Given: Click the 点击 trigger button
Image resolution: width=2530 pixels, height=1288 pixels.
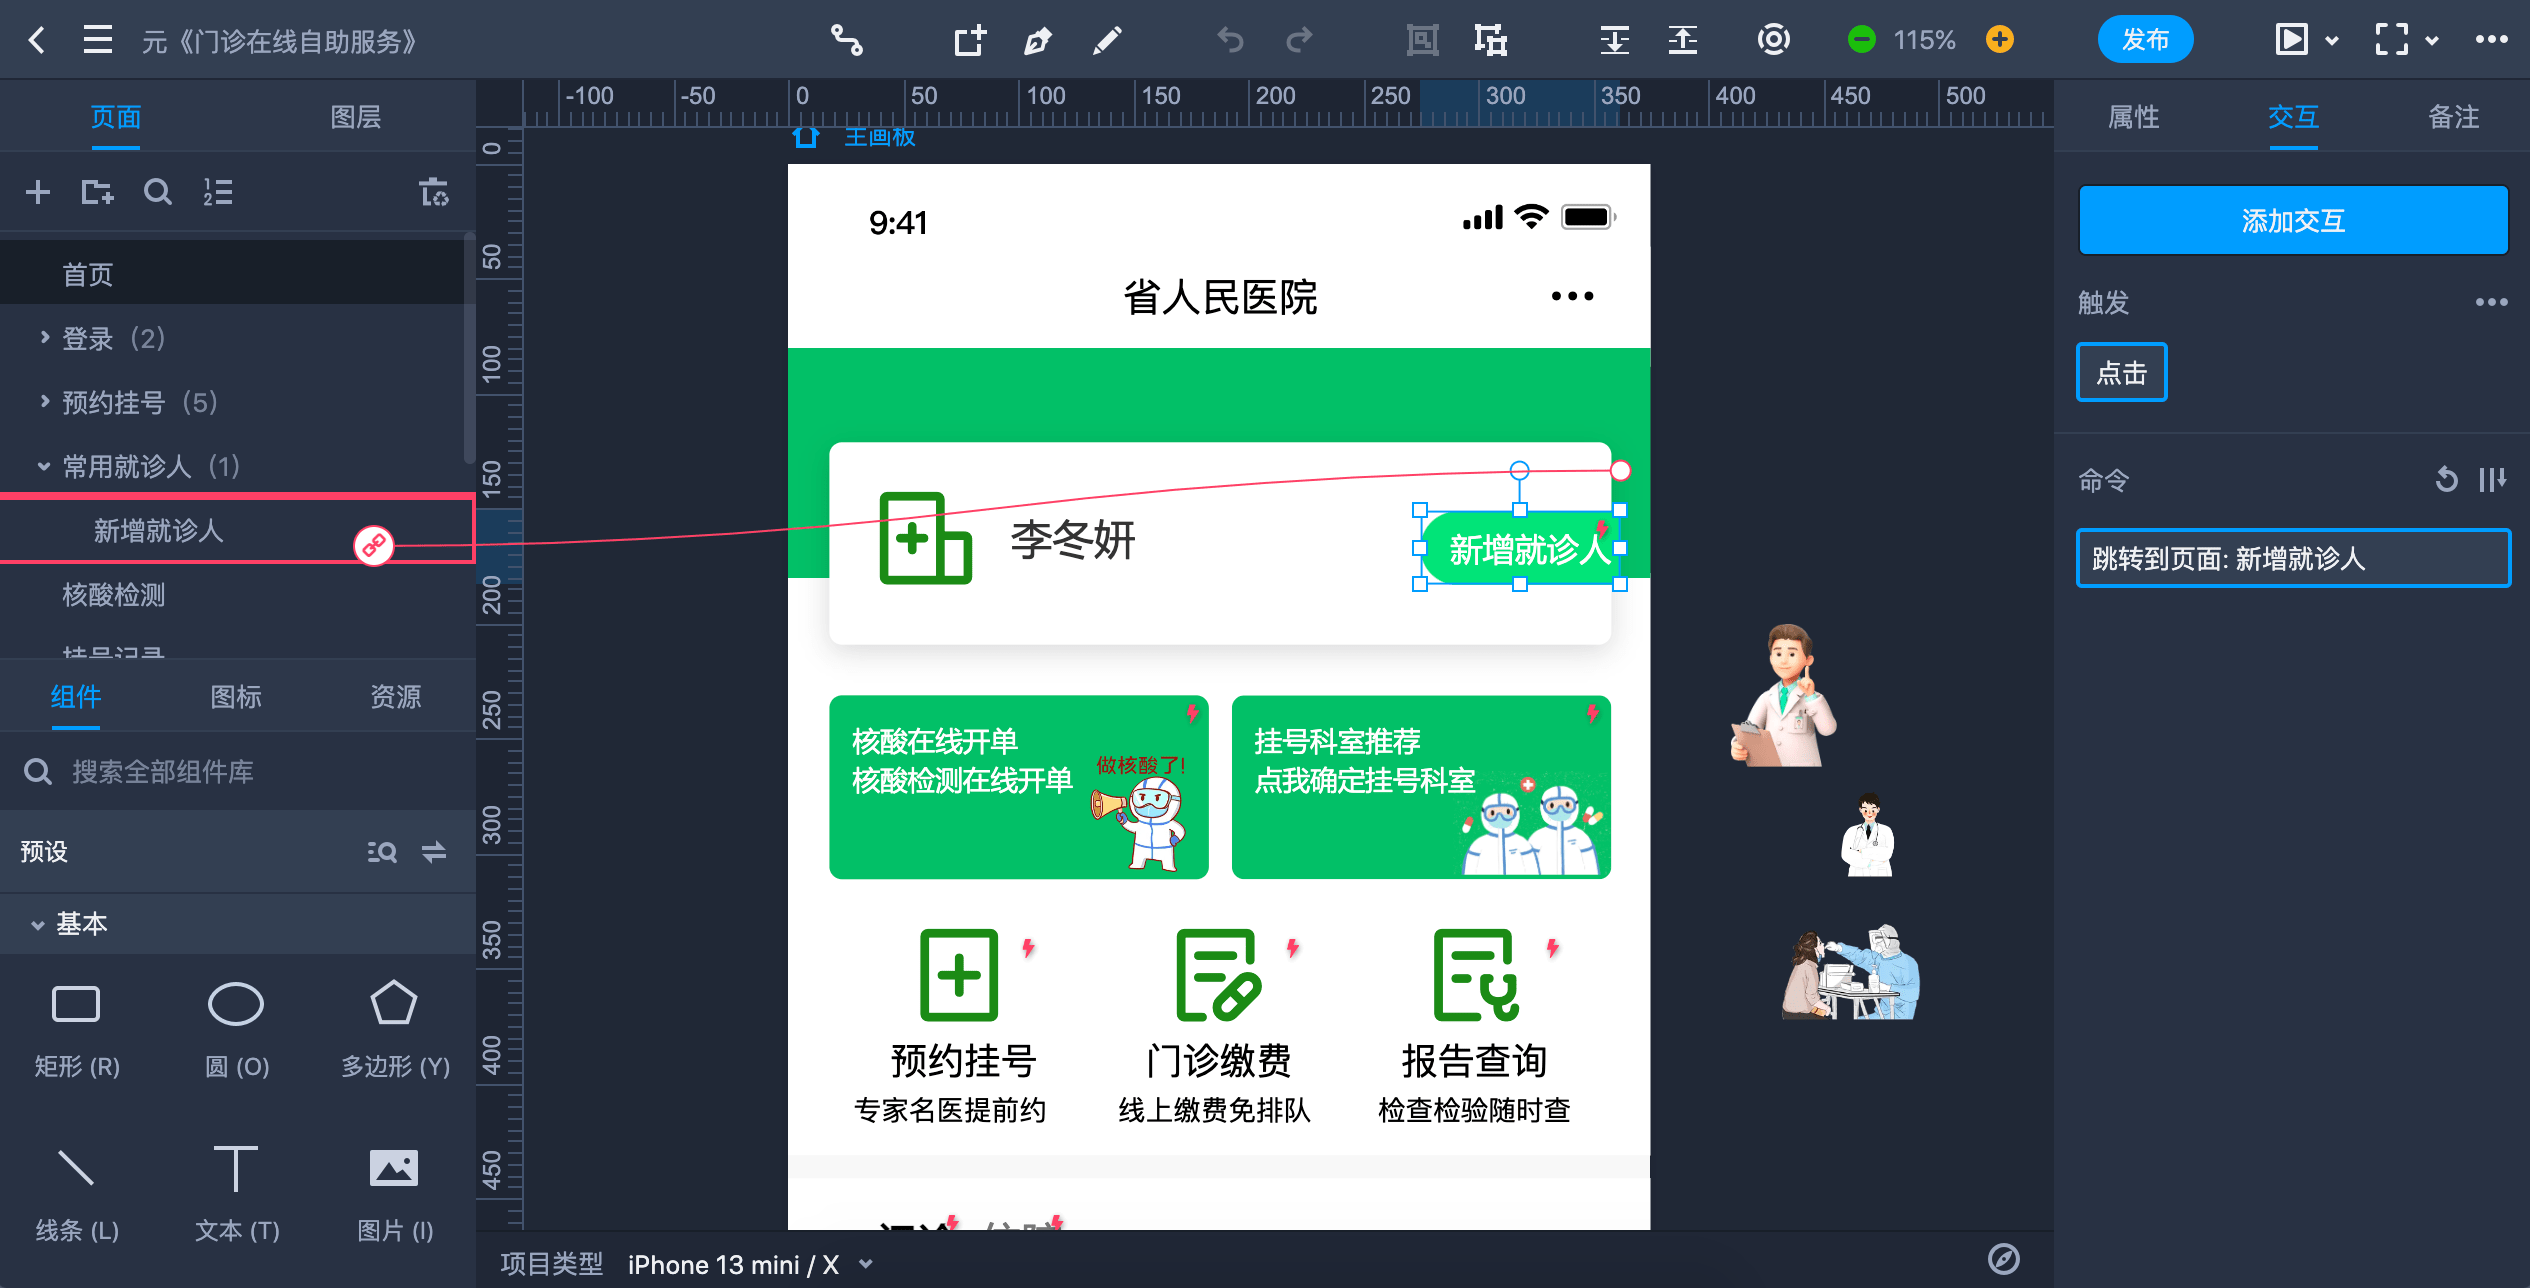Looking at the screenshot, I should coord(2121,373).
